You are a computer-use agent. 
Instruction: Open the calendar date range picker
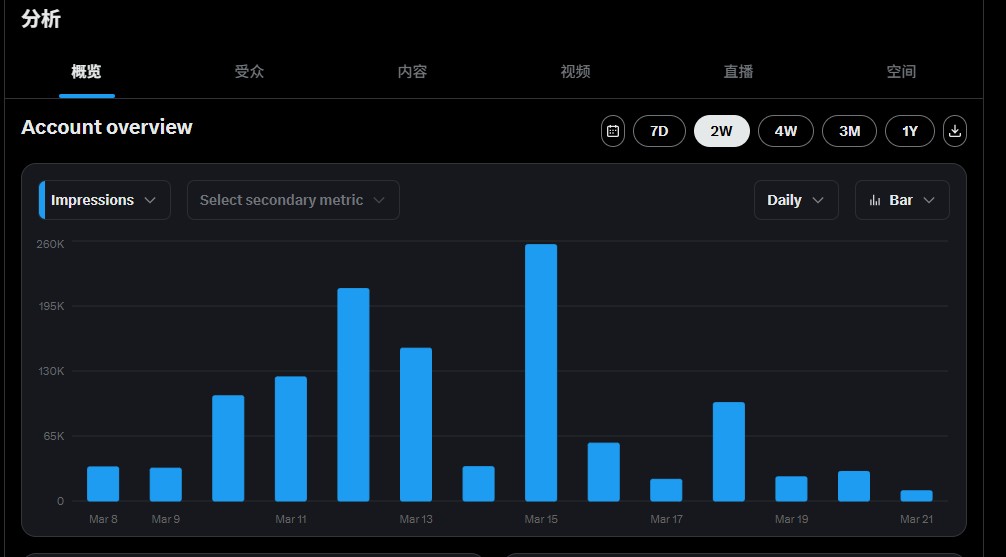[613, 131]
